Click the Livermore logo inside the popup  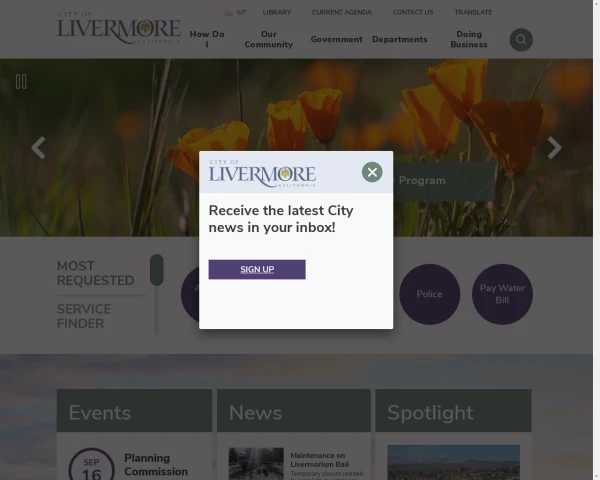pos(262,173)
